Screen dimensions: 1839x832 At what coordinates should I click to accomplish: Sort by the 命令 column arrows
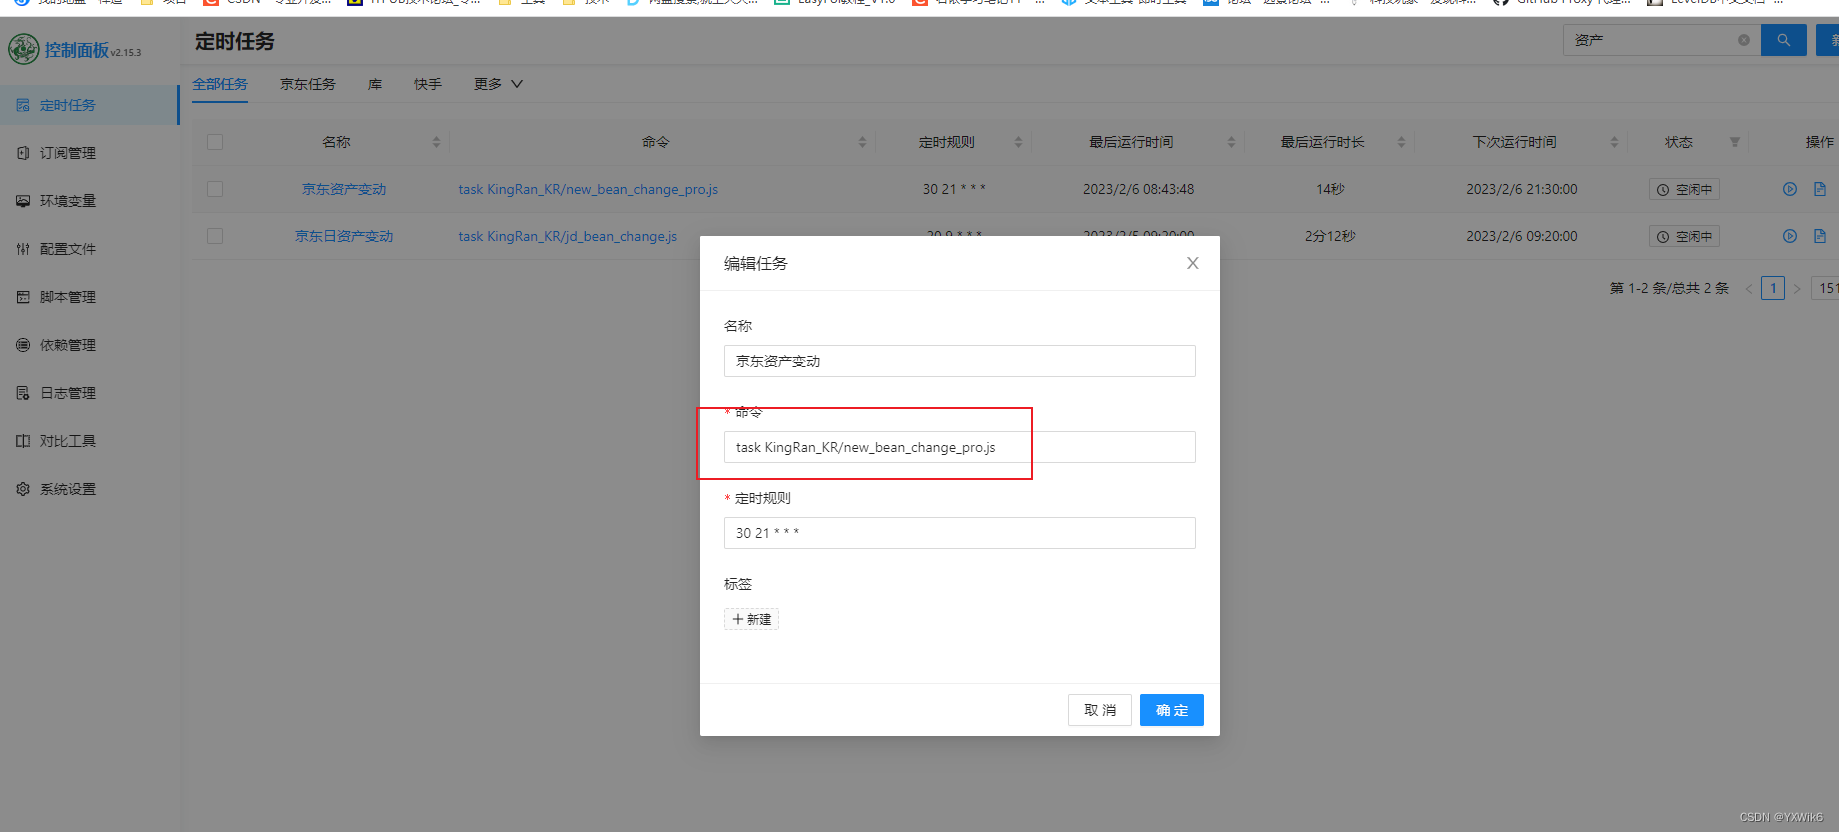(x=862, y=142)
